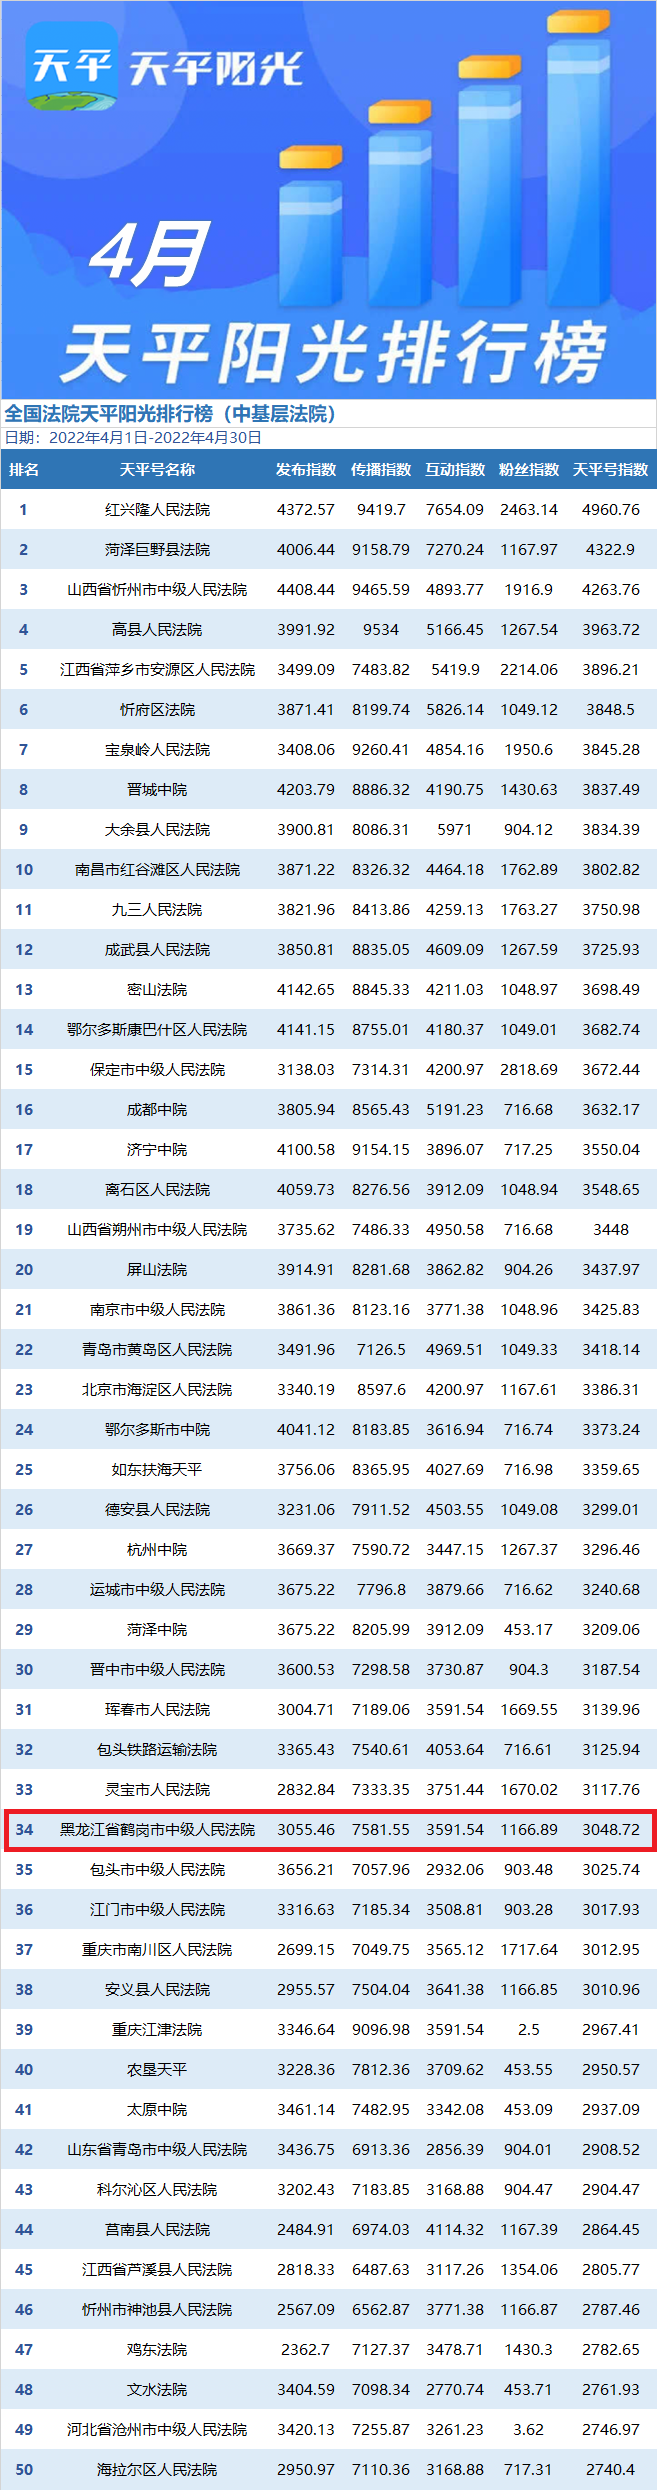657x2490 pixels.
Task: Select the name 离石区人民法院
Action: pos(157,1189)
